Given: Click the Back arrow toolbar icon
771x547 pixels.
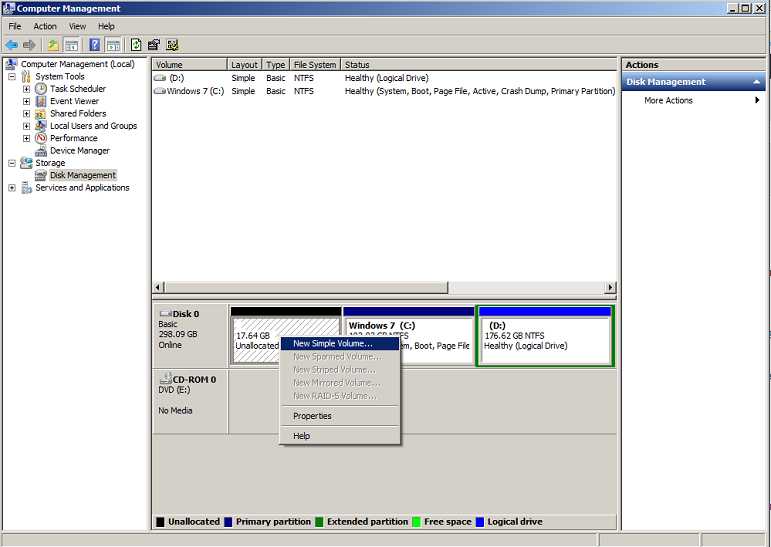Looking at the screenshot, I should click(x=12, y=45).
